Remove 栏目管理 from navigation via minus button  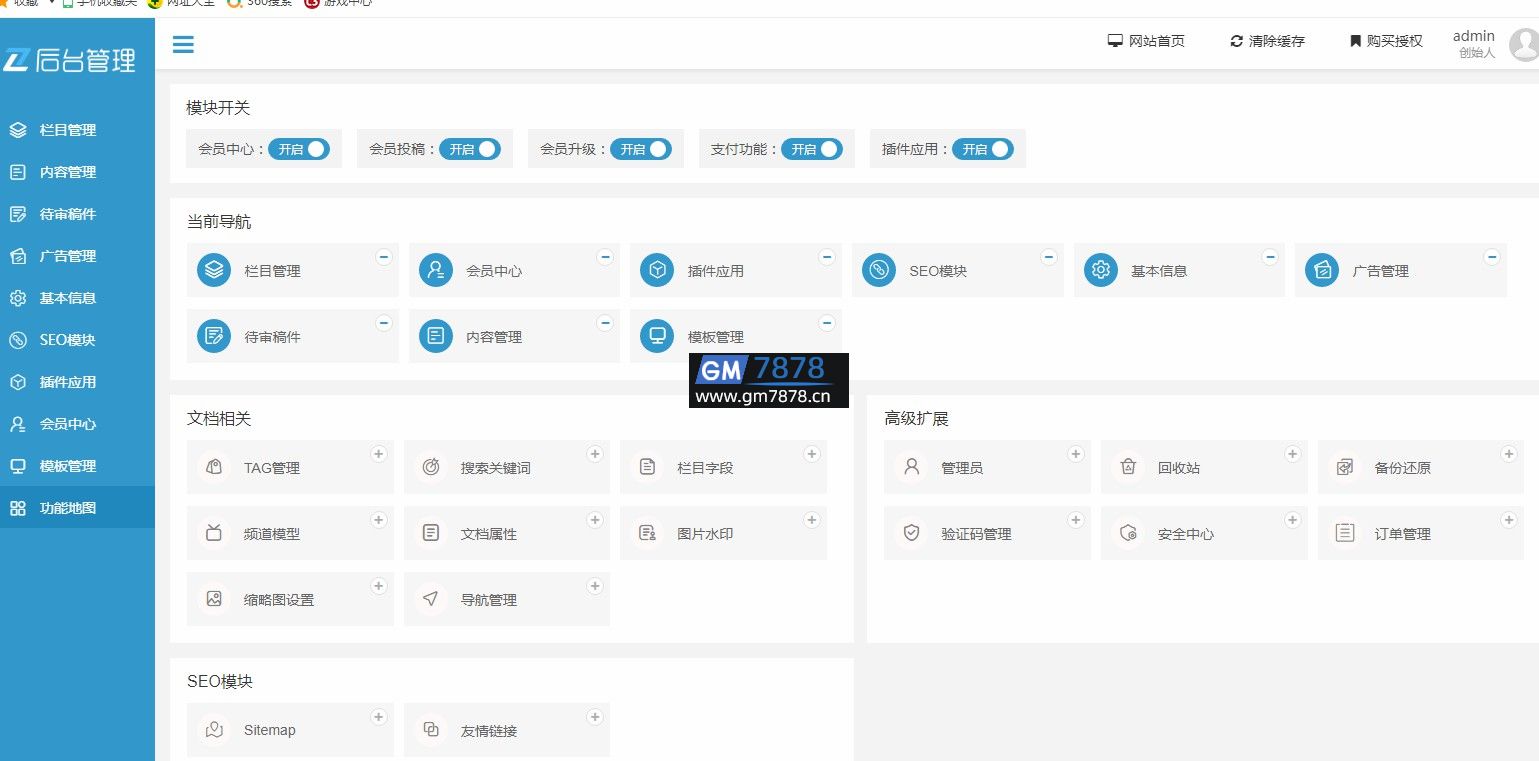[384, 257]
